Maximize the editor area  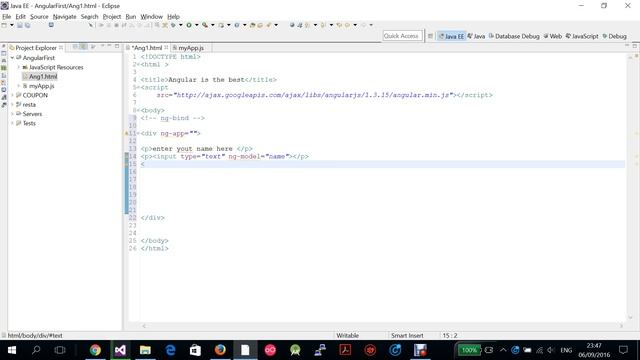pyautogui.click(x=635, y=46)
